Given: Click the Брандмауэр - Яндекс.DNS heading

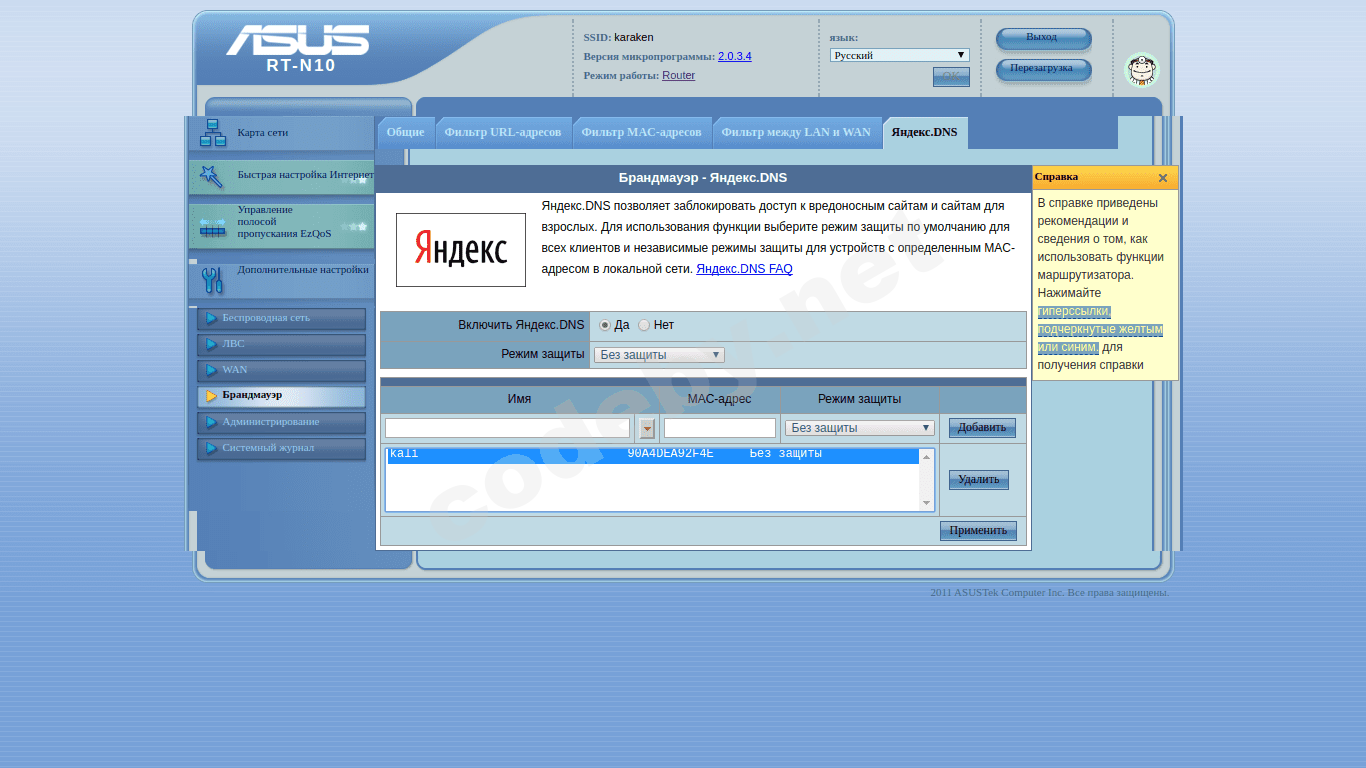Looking at the screenshot, I should 703,178.
